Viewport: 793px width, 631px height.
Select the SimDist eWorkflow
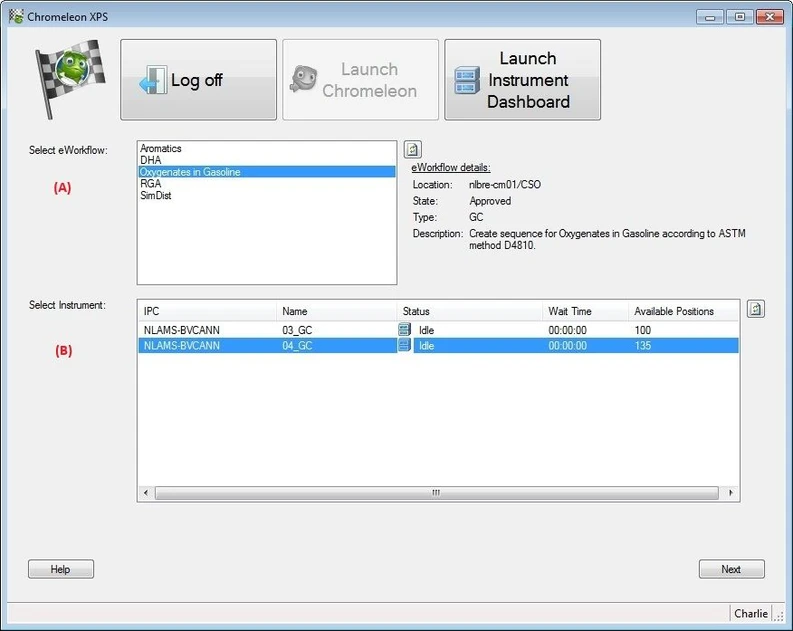pos(156,196)
